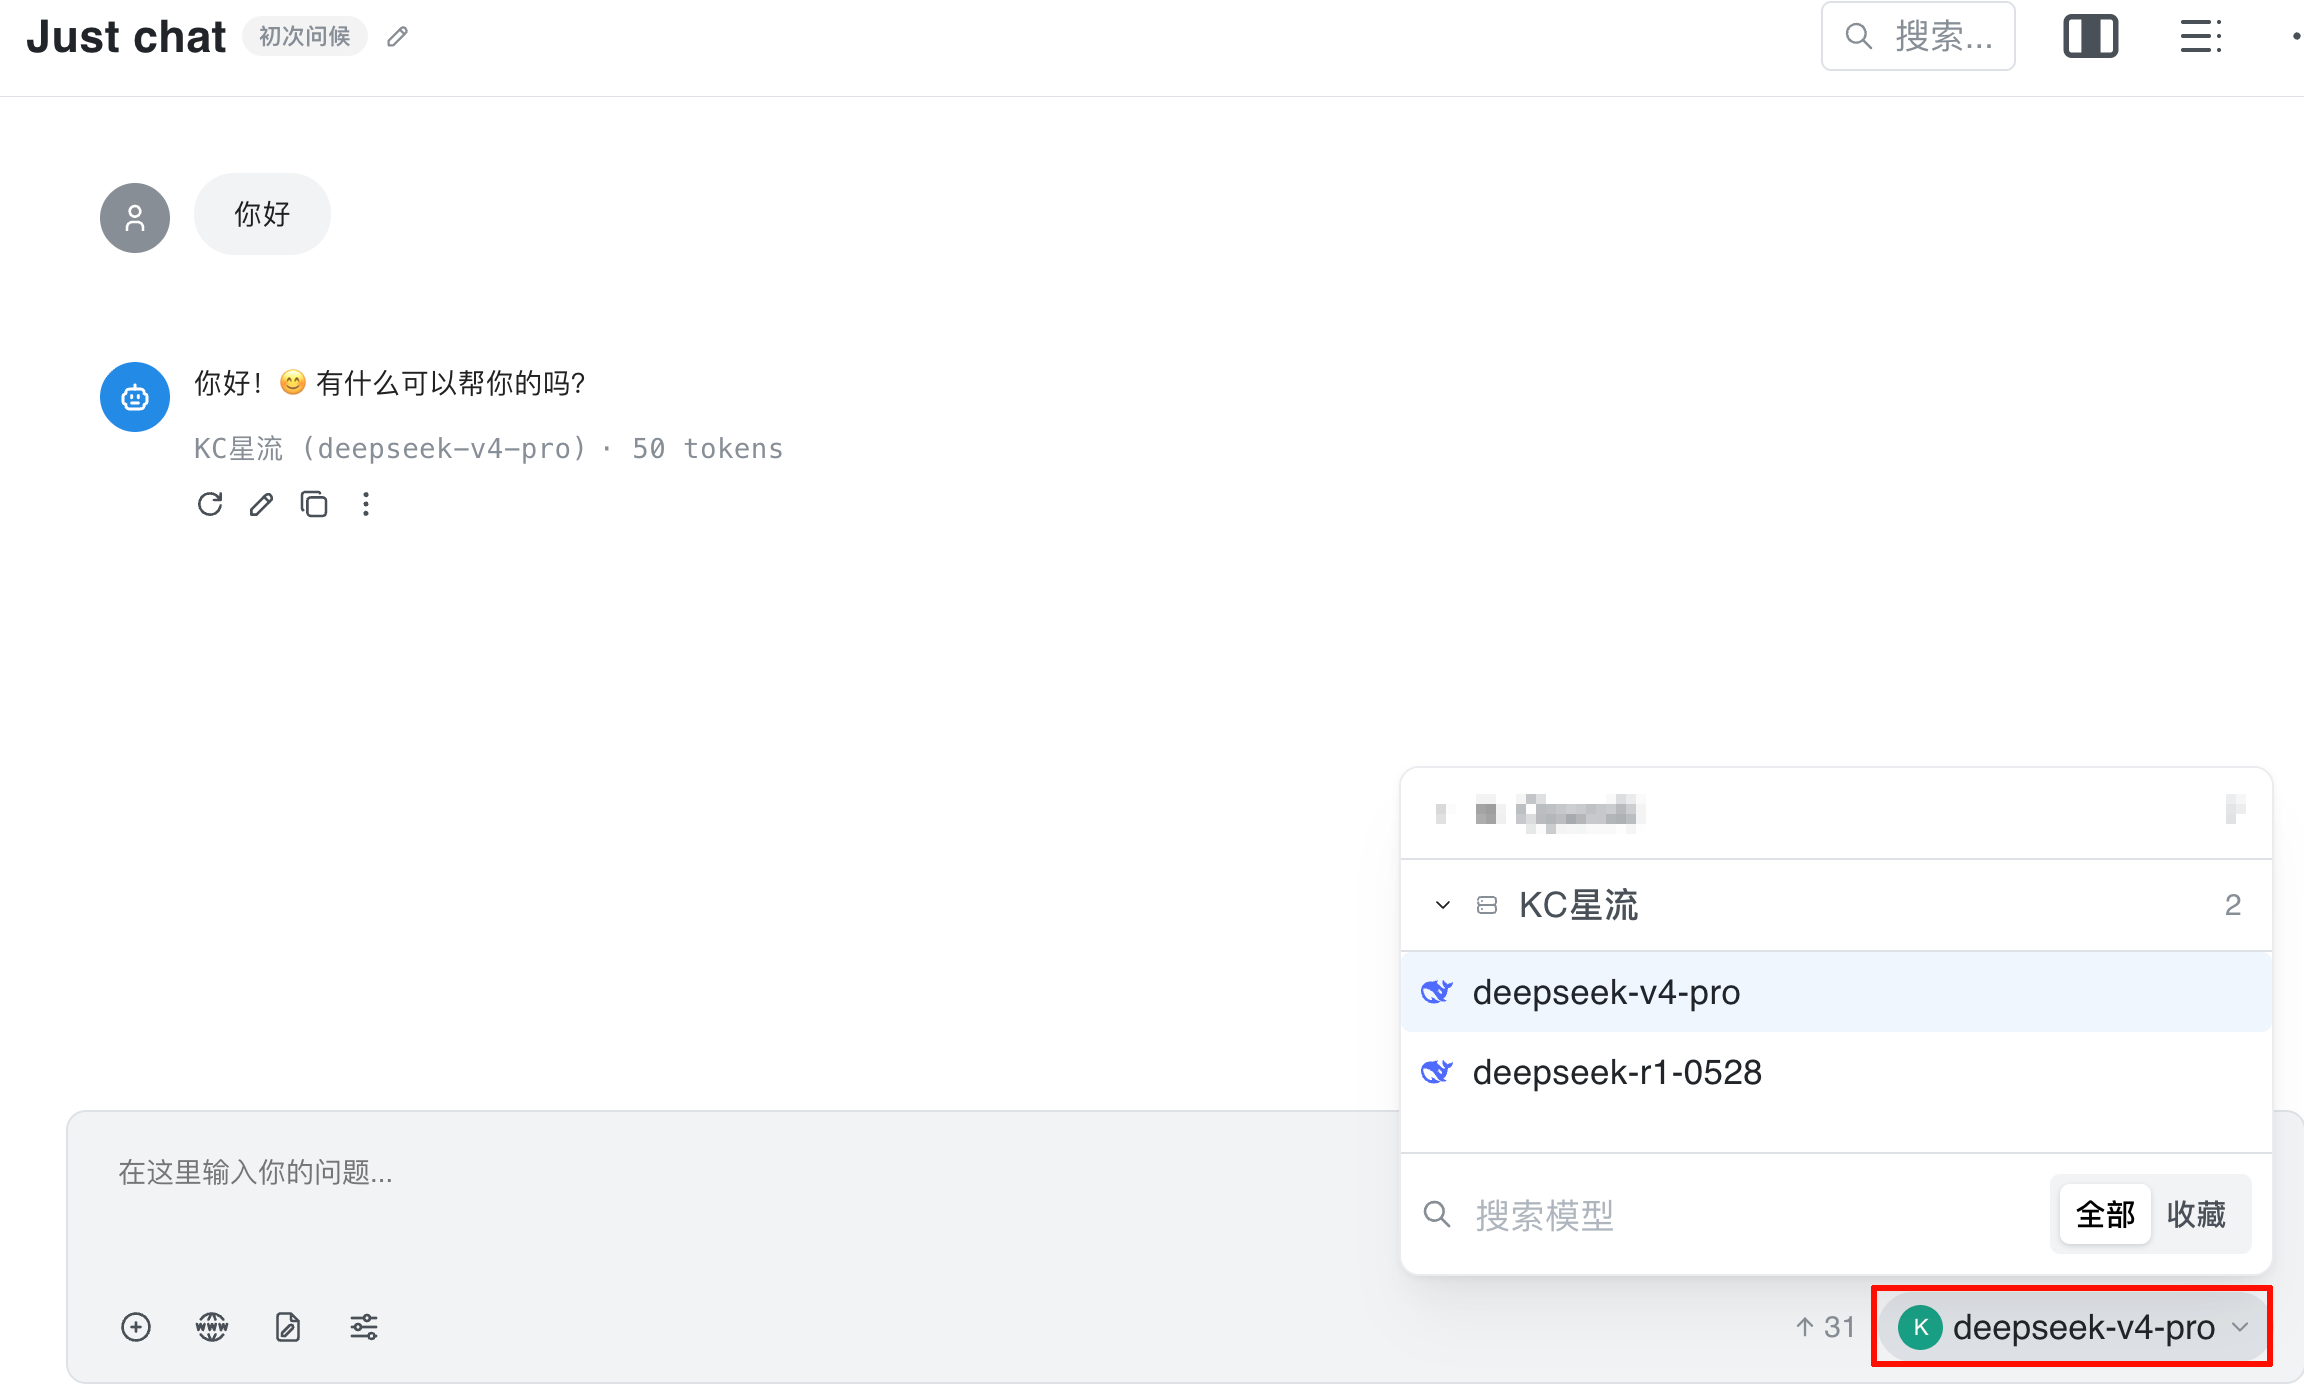
Task: Switch to 全部 models tab
Action: click(x=2105, y=1215)
